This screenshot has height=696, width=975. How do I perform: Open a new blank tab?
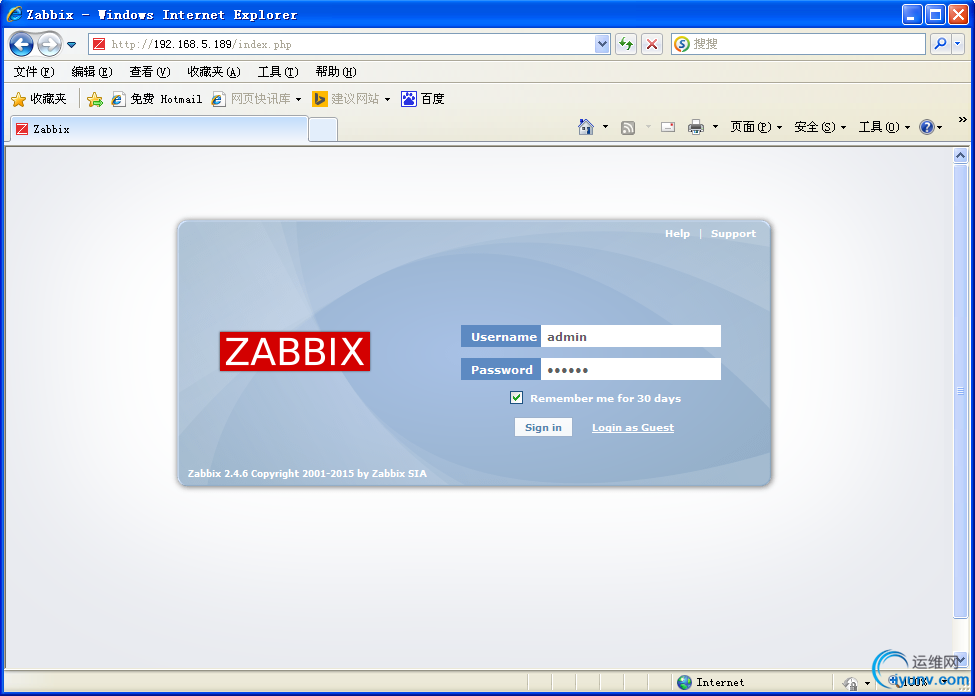[x=323, y=129]
